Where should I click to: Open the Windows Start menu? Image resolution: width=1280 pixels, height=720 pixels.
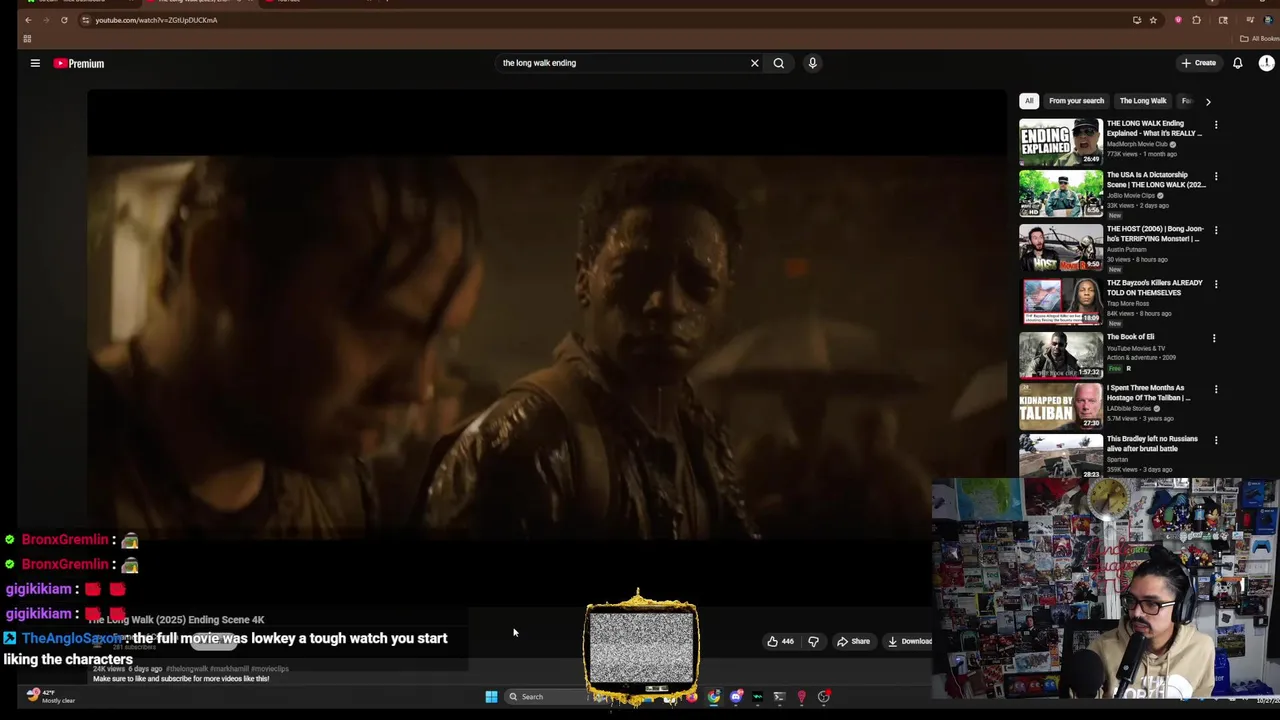491,697
